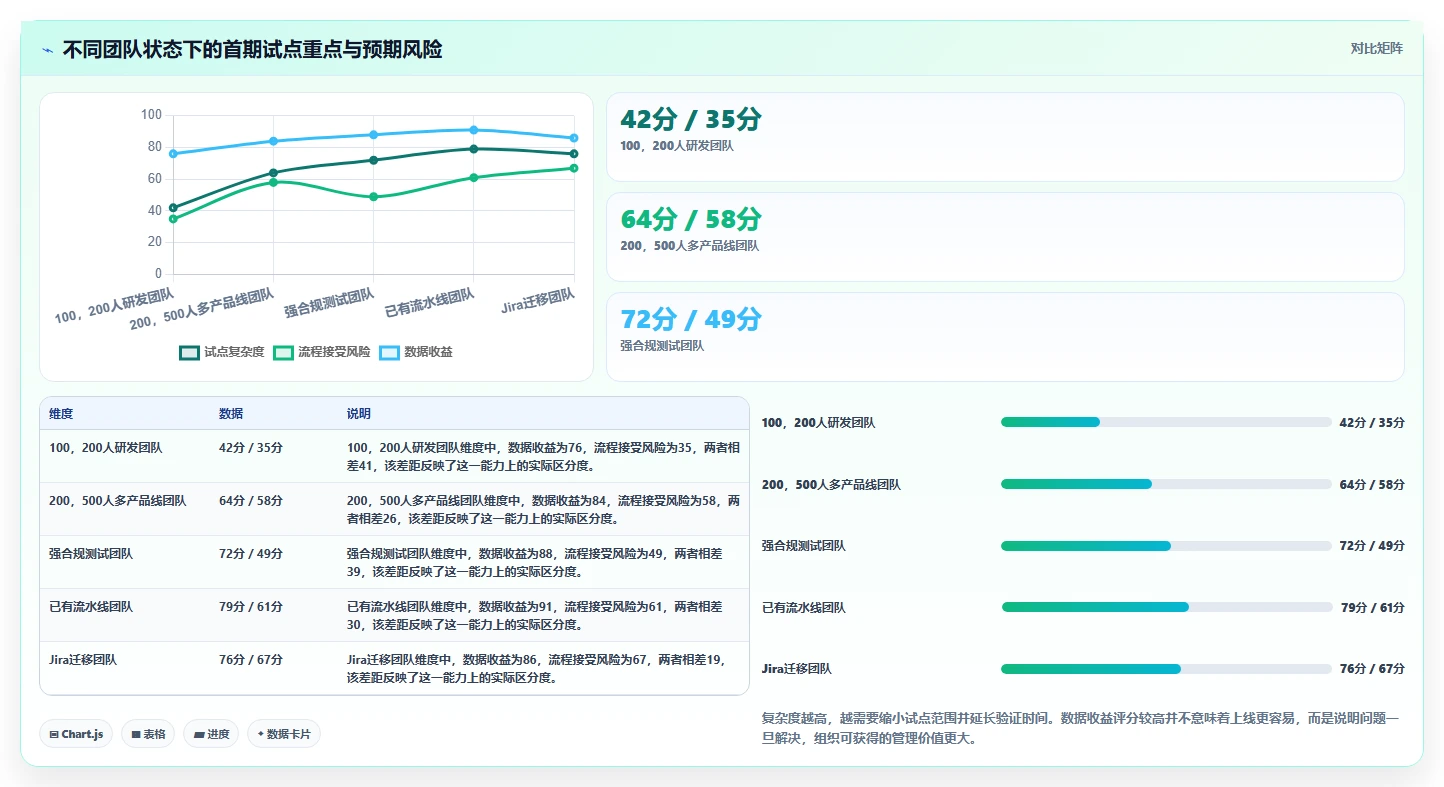This screenshot has width=1444, height=787.
Task: Toggle the 试点复杂度 legend item
Action: tap(222, 352)
